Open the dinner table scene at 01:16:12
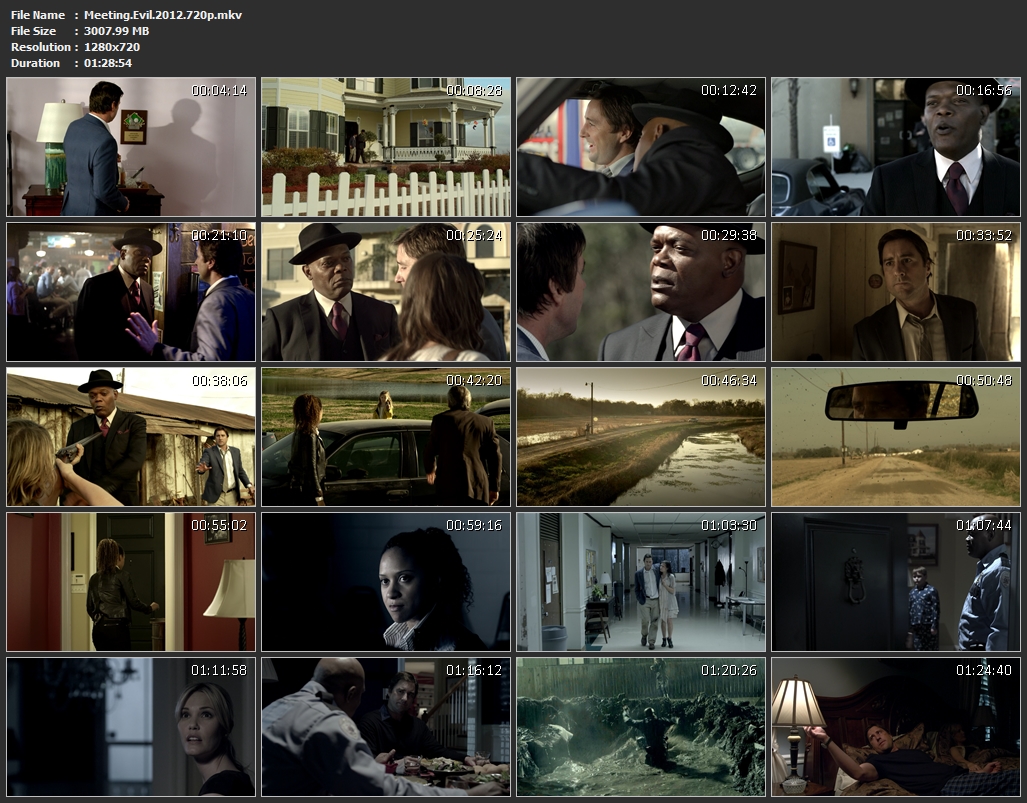1027x803 pixels. coord(386,727)
